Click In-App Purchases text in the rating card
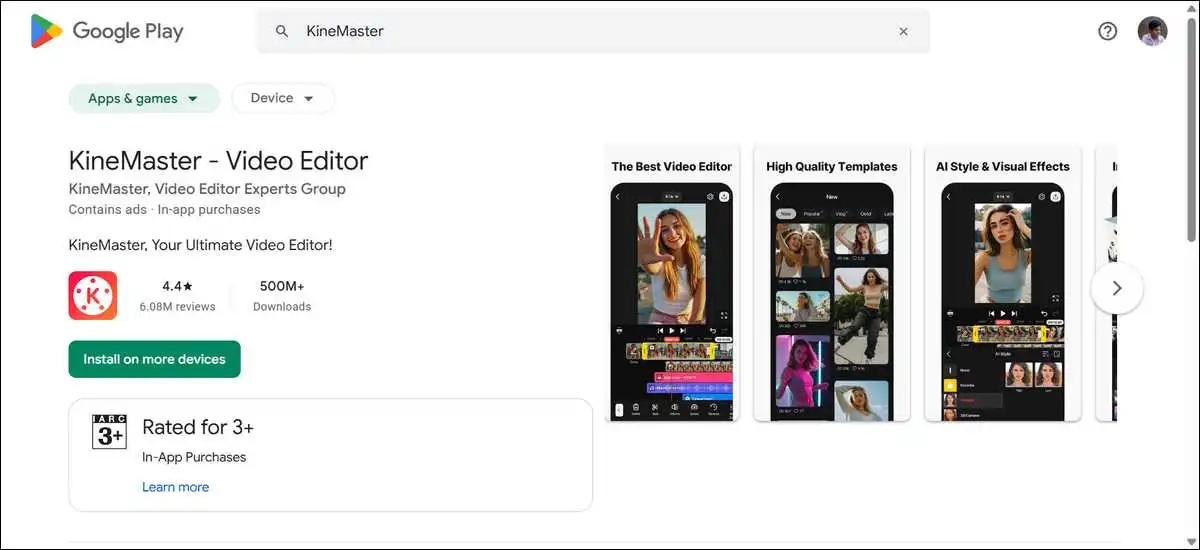 click(194, 457)
